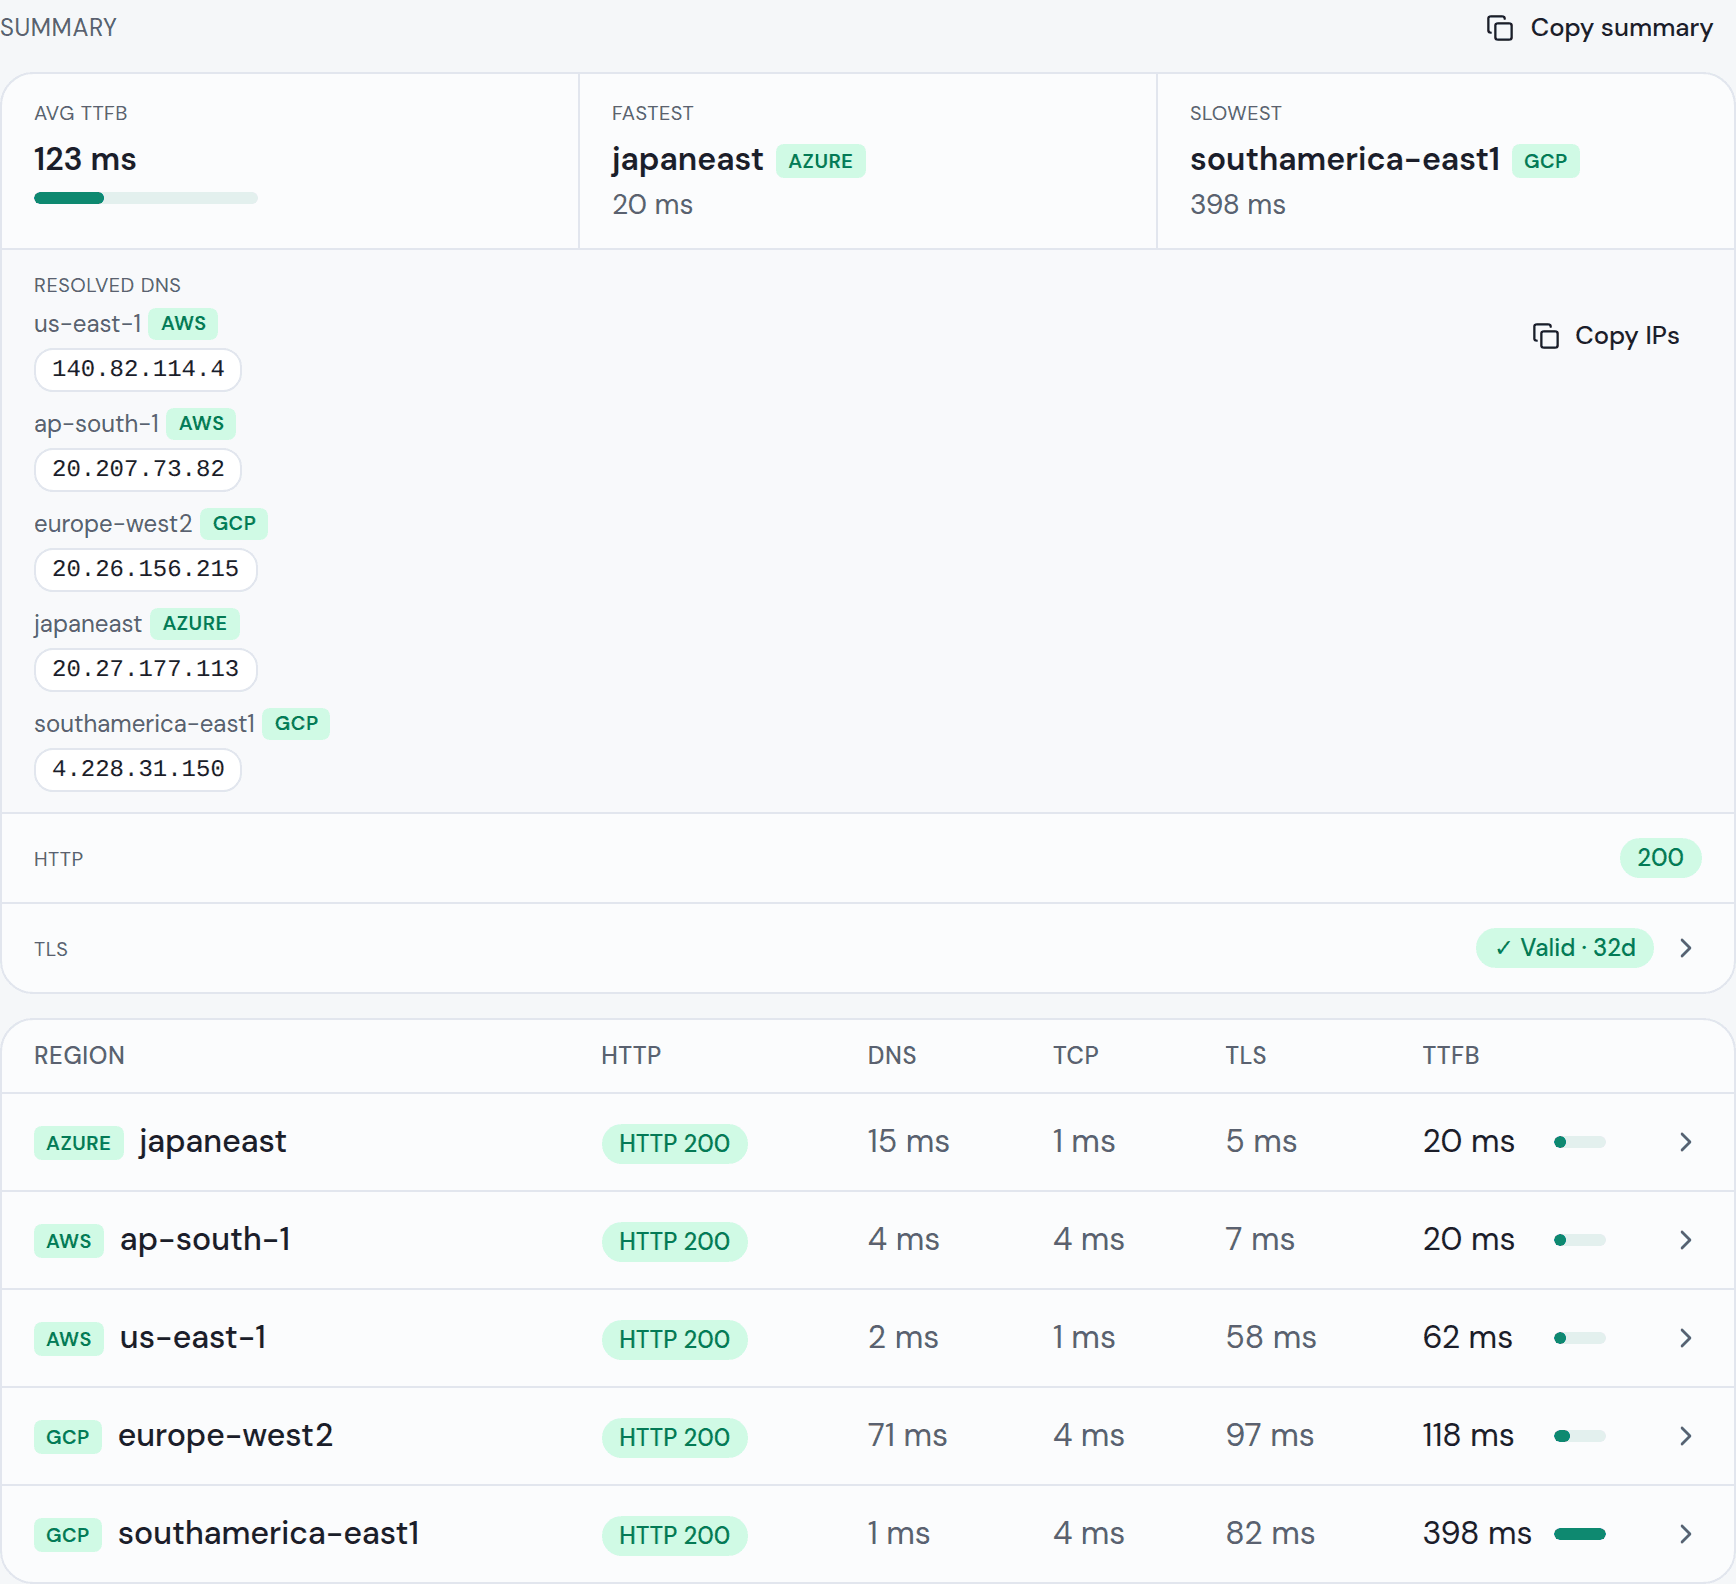Click japaneast name in Fastest card
The height and width of the screenshot is (1584, 1736).
(x=687, y=160)
